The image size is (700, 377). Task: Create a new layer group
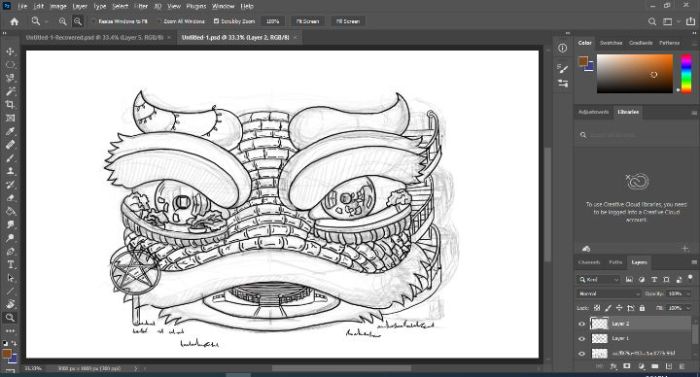pos(655,366)
